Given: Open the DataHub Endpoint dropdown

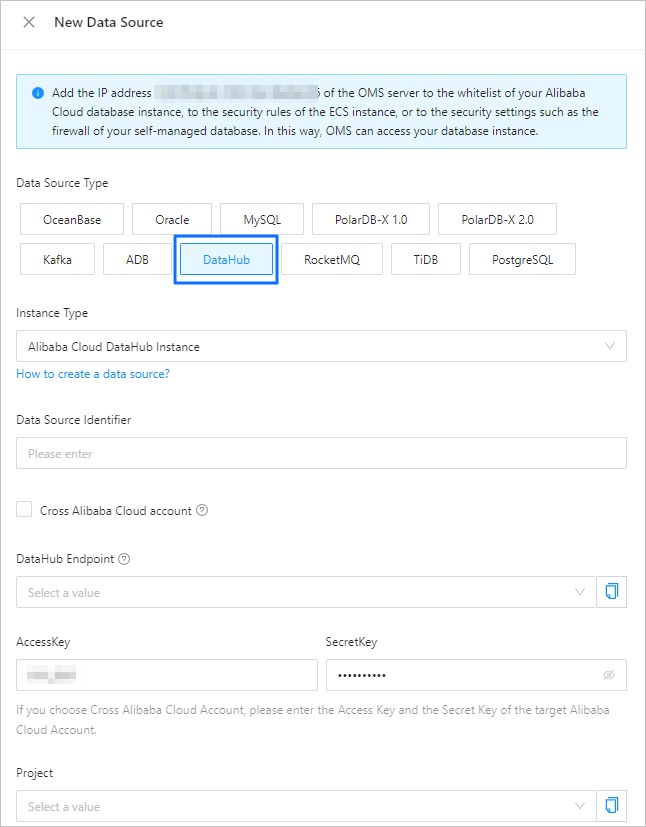Looking at the screenshot, I should [x=306, y=592].
